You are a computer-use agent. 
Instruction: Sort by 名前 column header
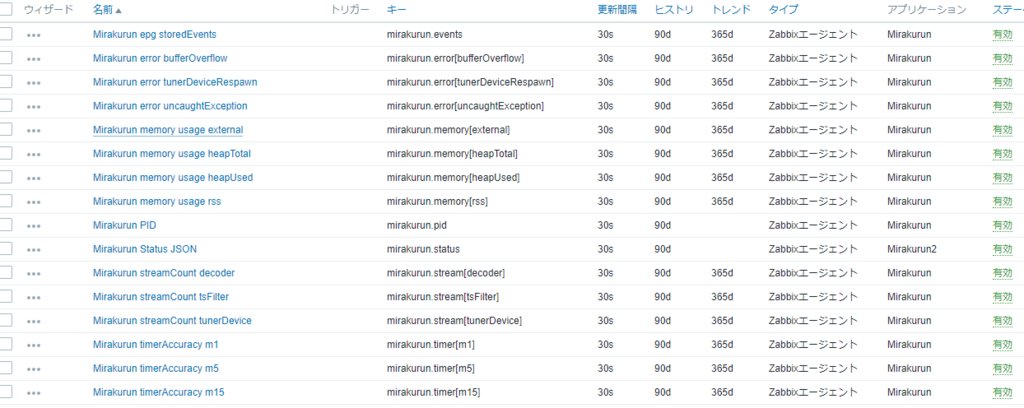[x=107, y=10]
